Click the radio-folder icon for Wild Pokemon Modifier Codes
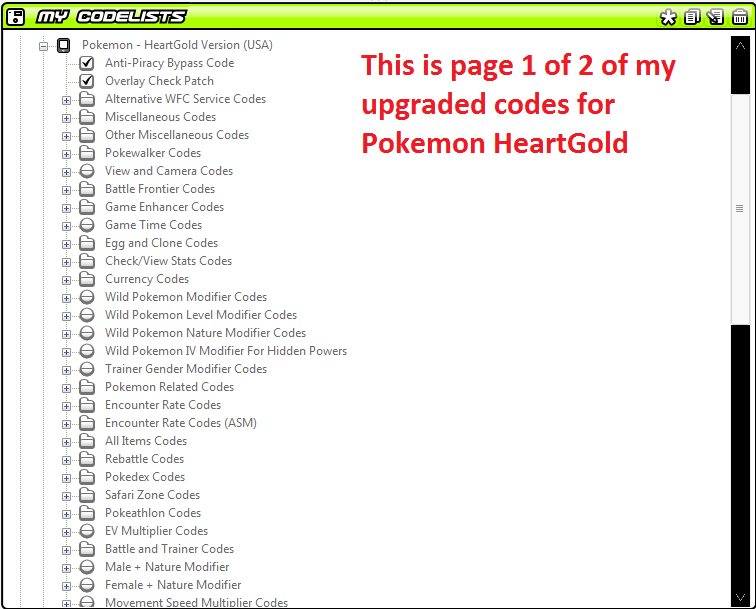 point(87,297)
